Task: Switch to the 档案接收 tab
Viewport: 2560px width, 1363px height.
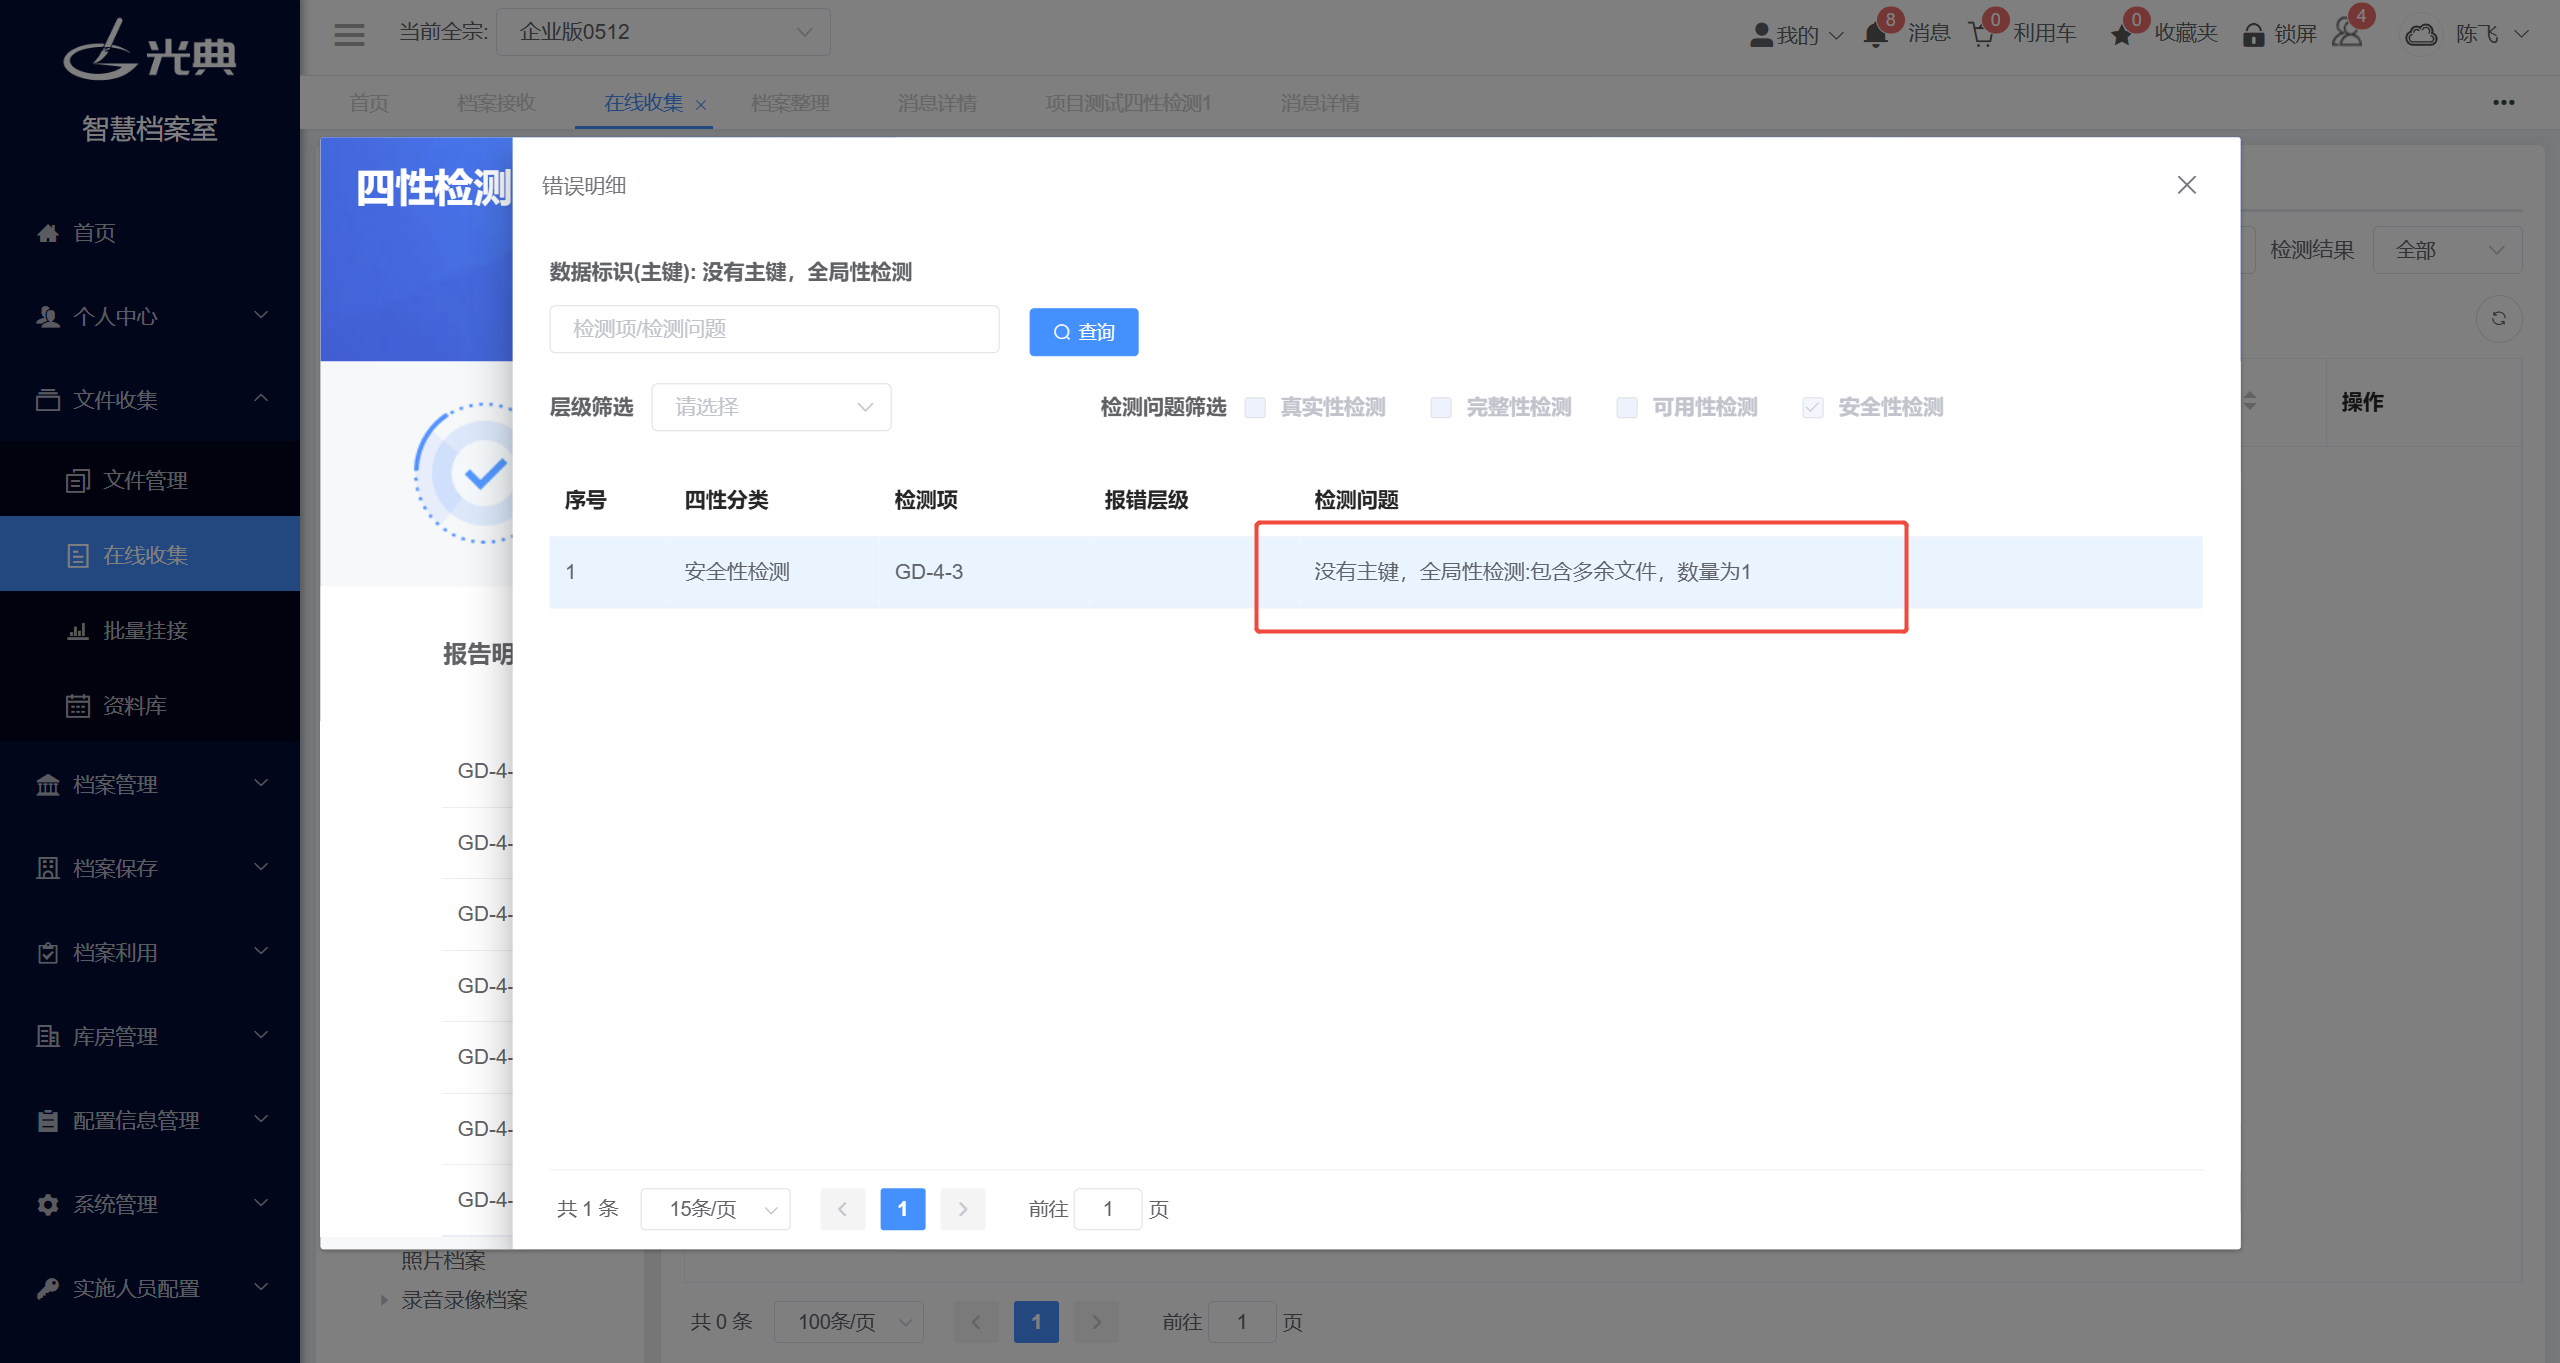Action: point(497,103)
